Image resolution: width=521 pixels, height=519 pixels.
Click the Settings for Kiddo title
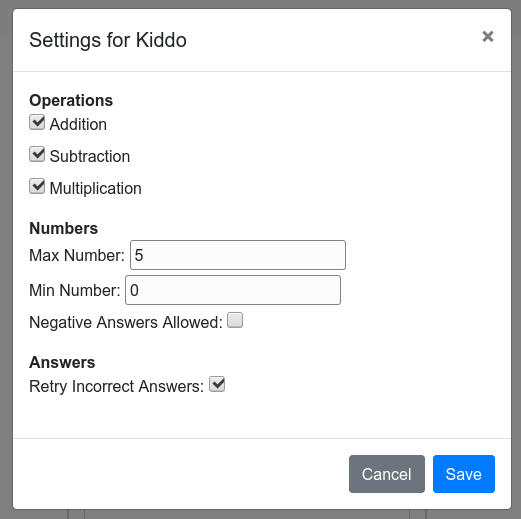click(x=108, y=40)
